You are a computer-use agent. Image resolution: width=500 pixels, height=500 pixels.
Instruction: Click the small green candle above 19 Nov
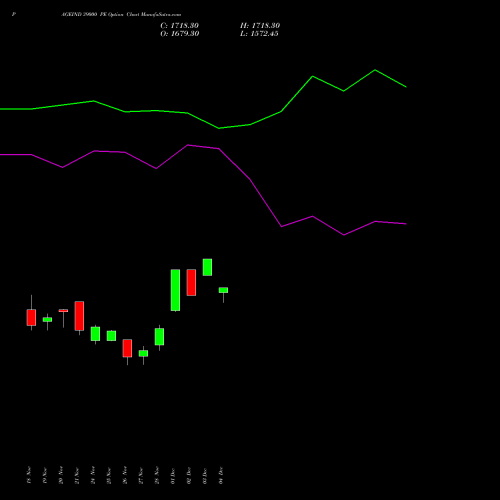tap(47, 319)
